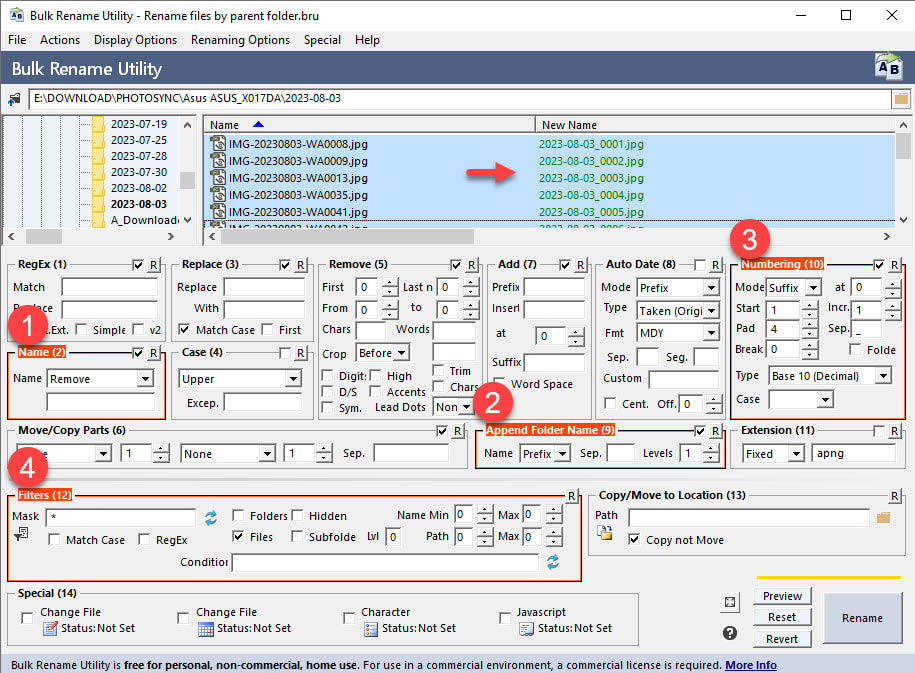Enable the Folders filter checkbox
This screenshot has width=915, height=673.
[x=238, y=515]
